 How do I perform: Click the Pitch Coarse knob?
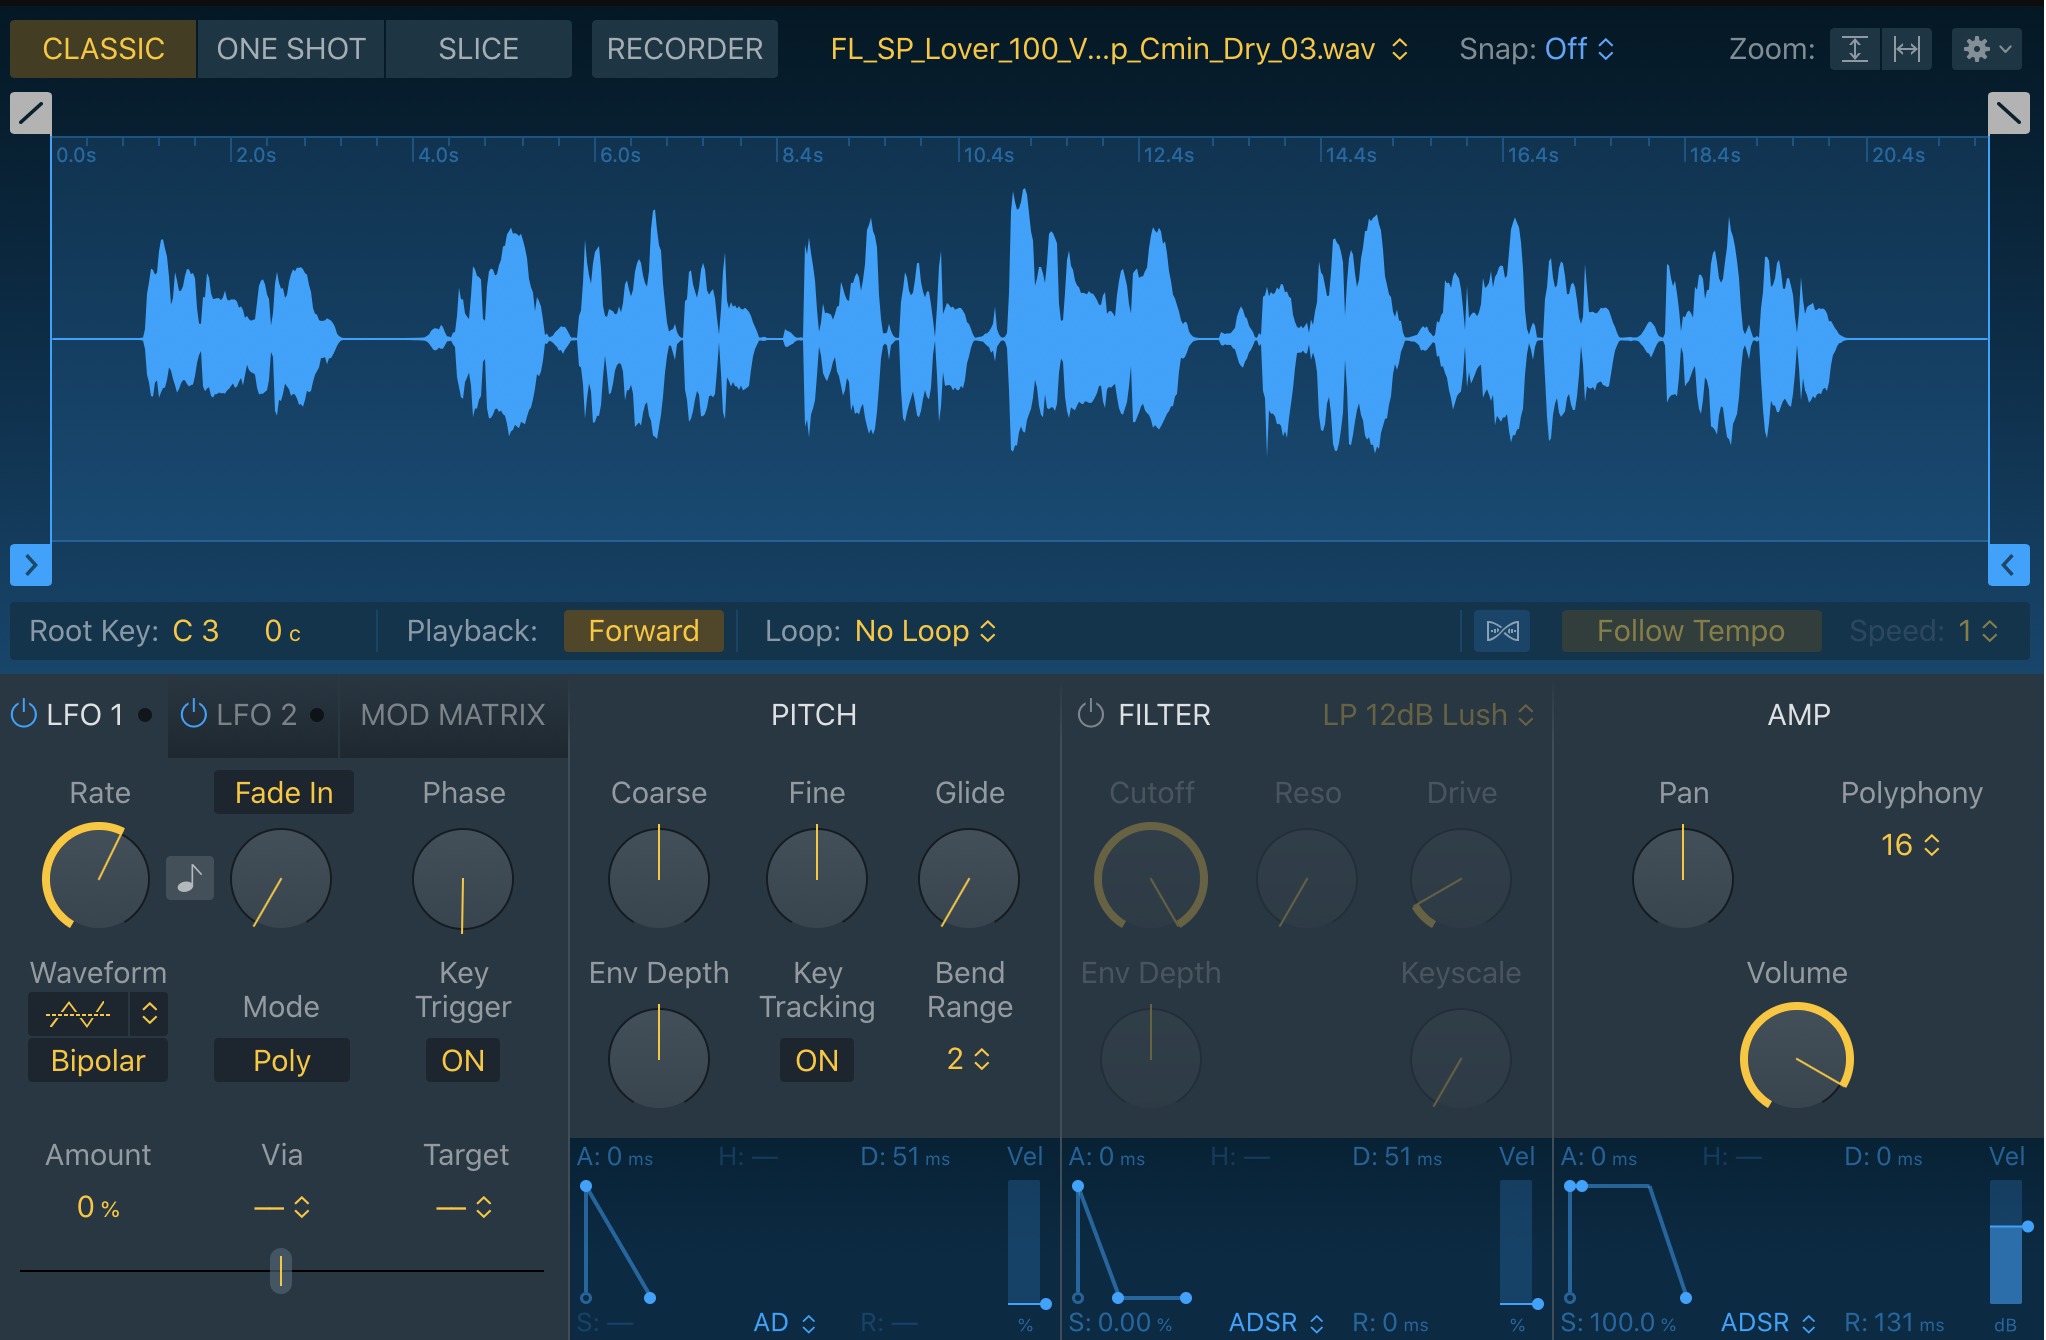pos(659,878)
